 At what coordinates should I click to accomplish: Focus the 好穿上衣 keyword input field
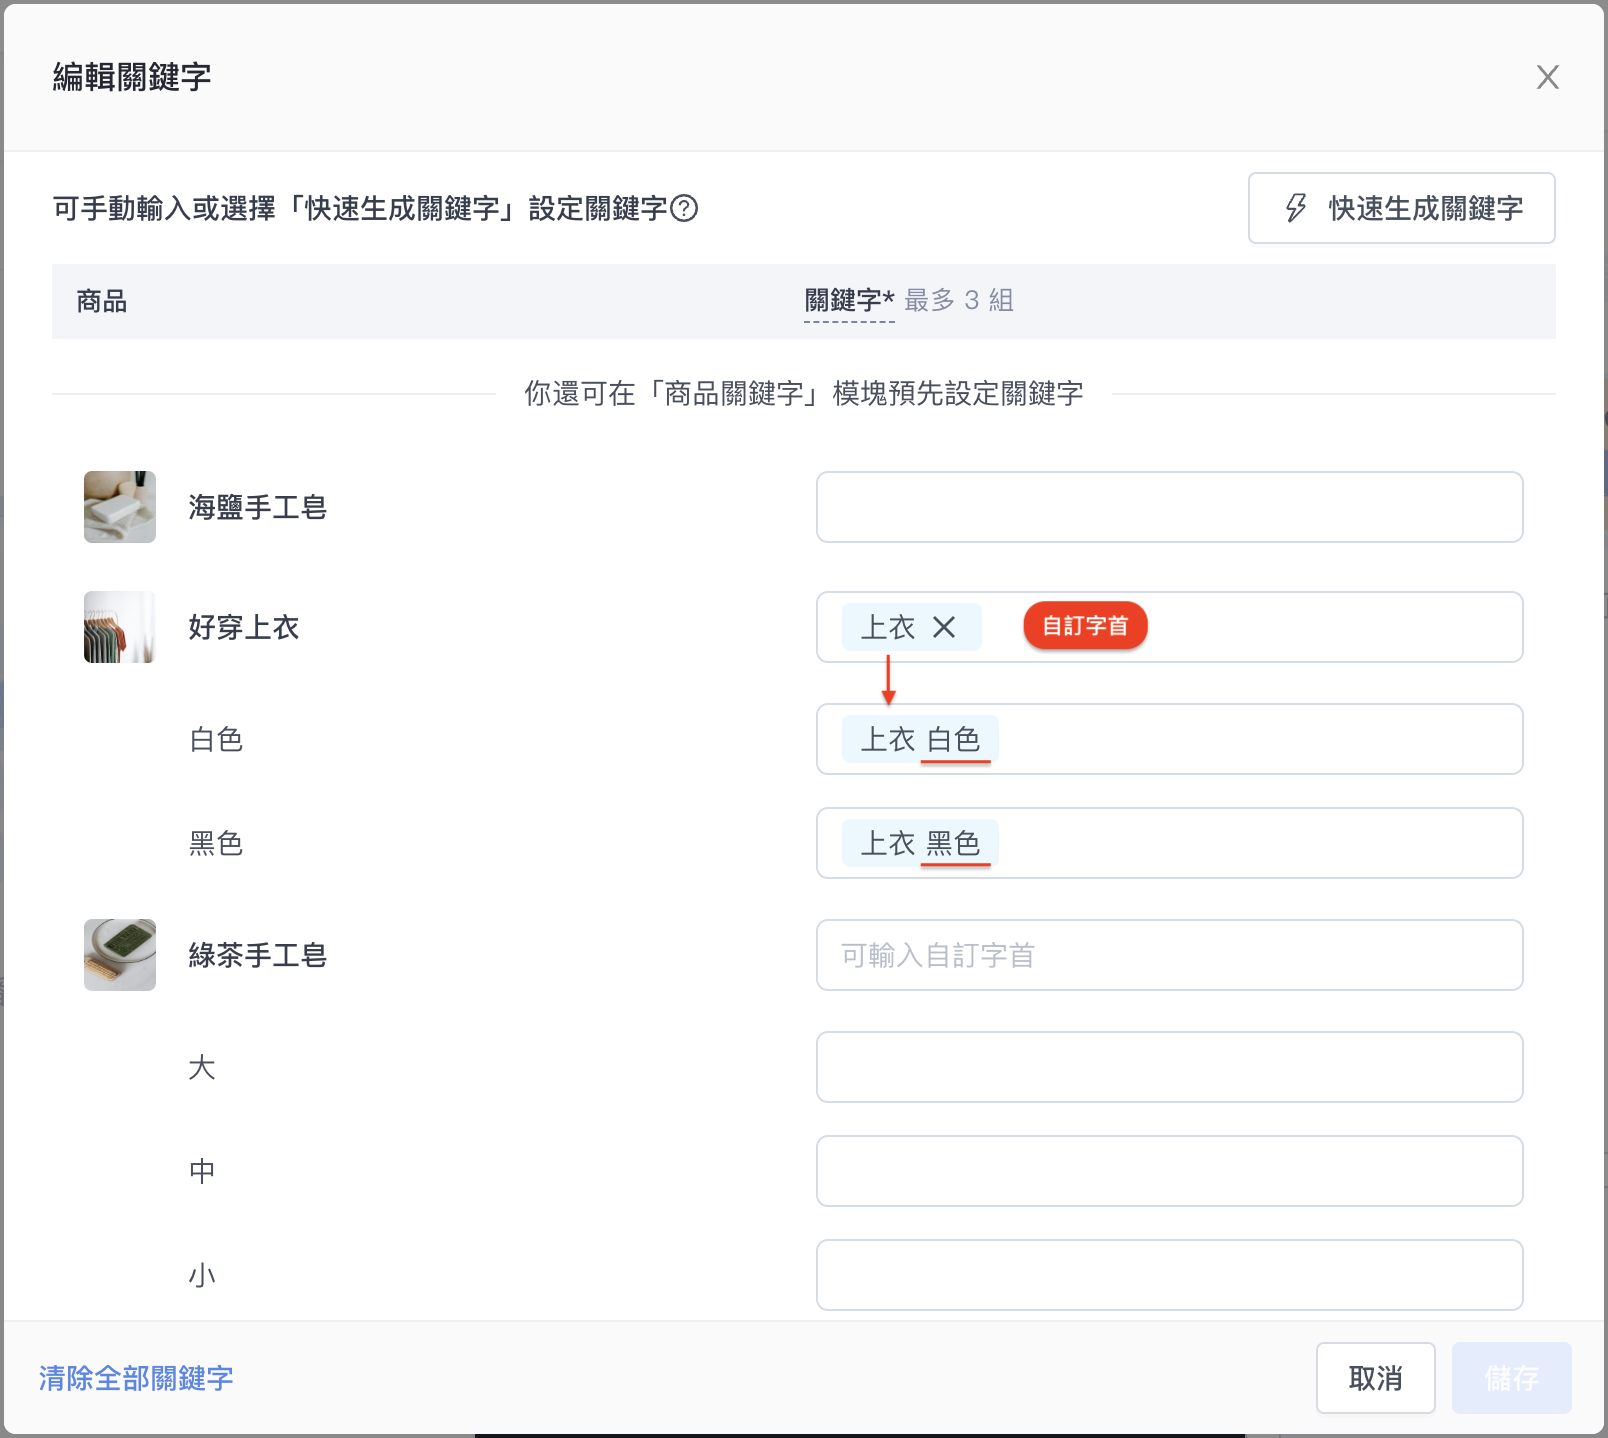1169,627
